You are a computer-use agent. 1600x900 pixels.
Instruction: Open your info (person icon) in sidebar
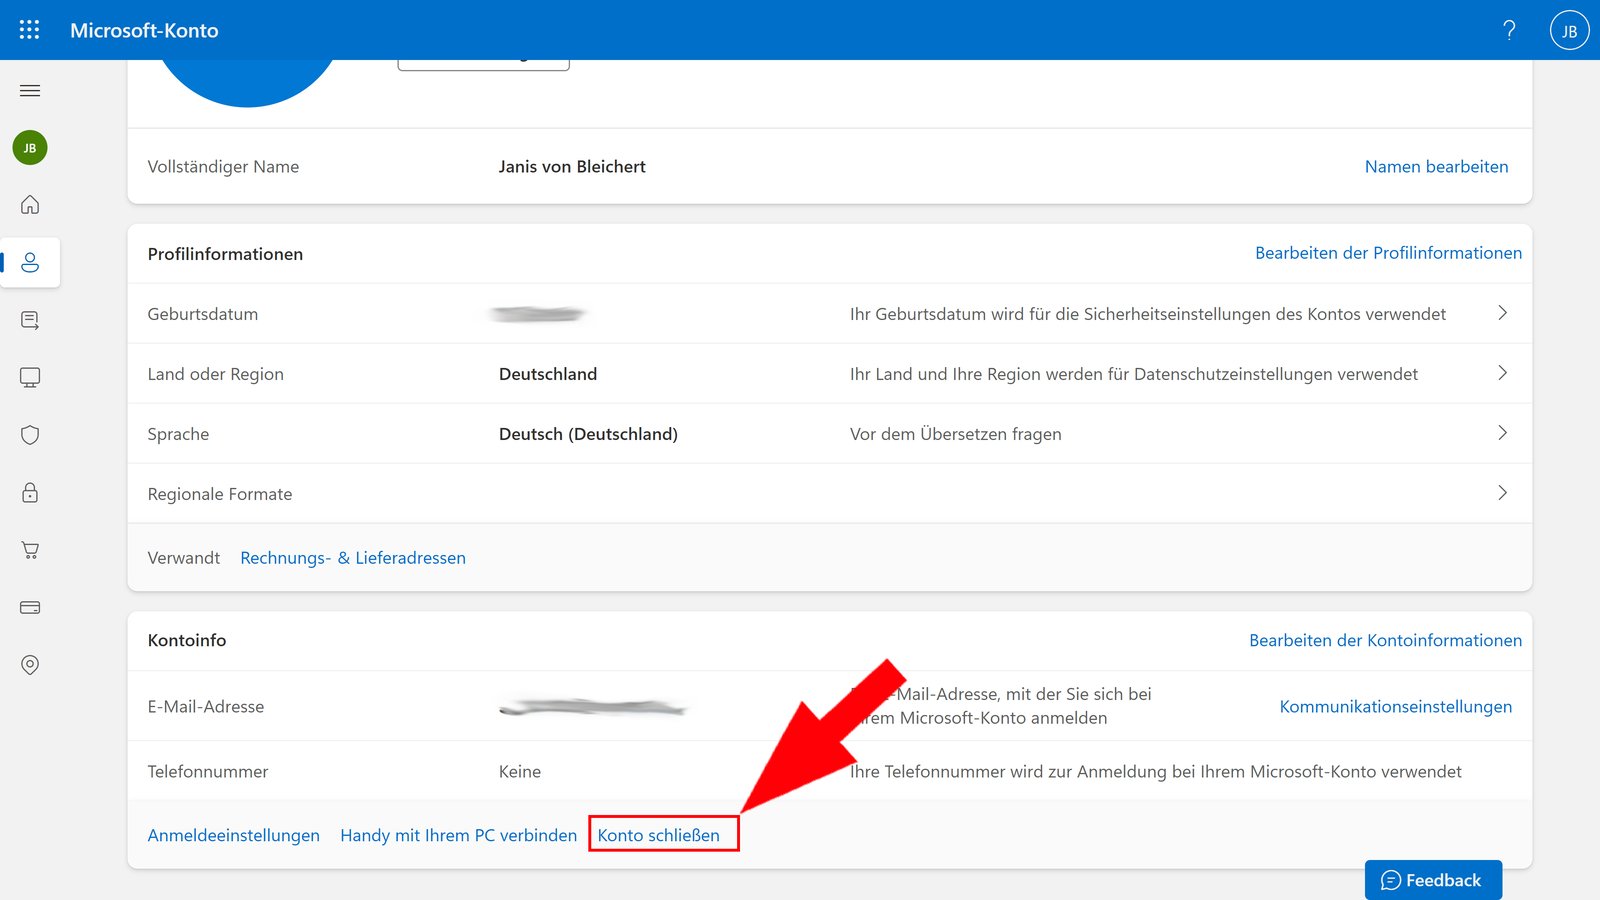[30, 262]
